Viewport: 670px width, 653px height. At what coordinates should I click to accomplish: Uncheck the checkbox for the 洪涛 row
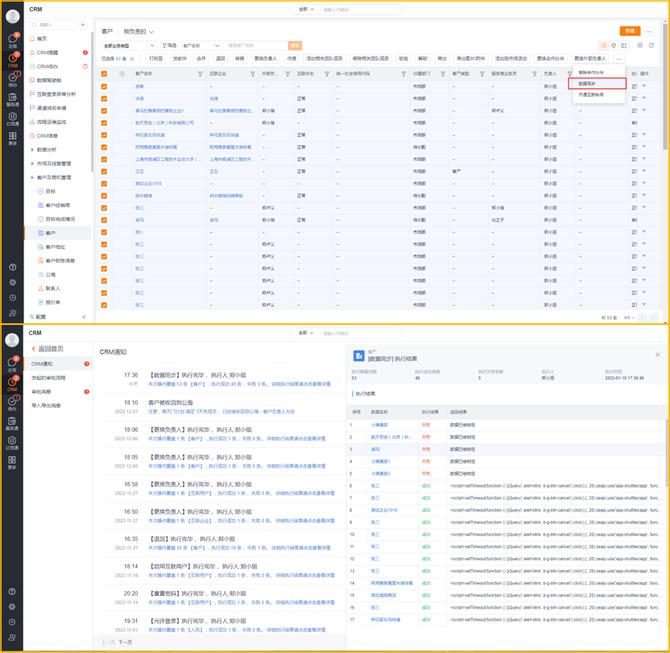click(104, 98)
